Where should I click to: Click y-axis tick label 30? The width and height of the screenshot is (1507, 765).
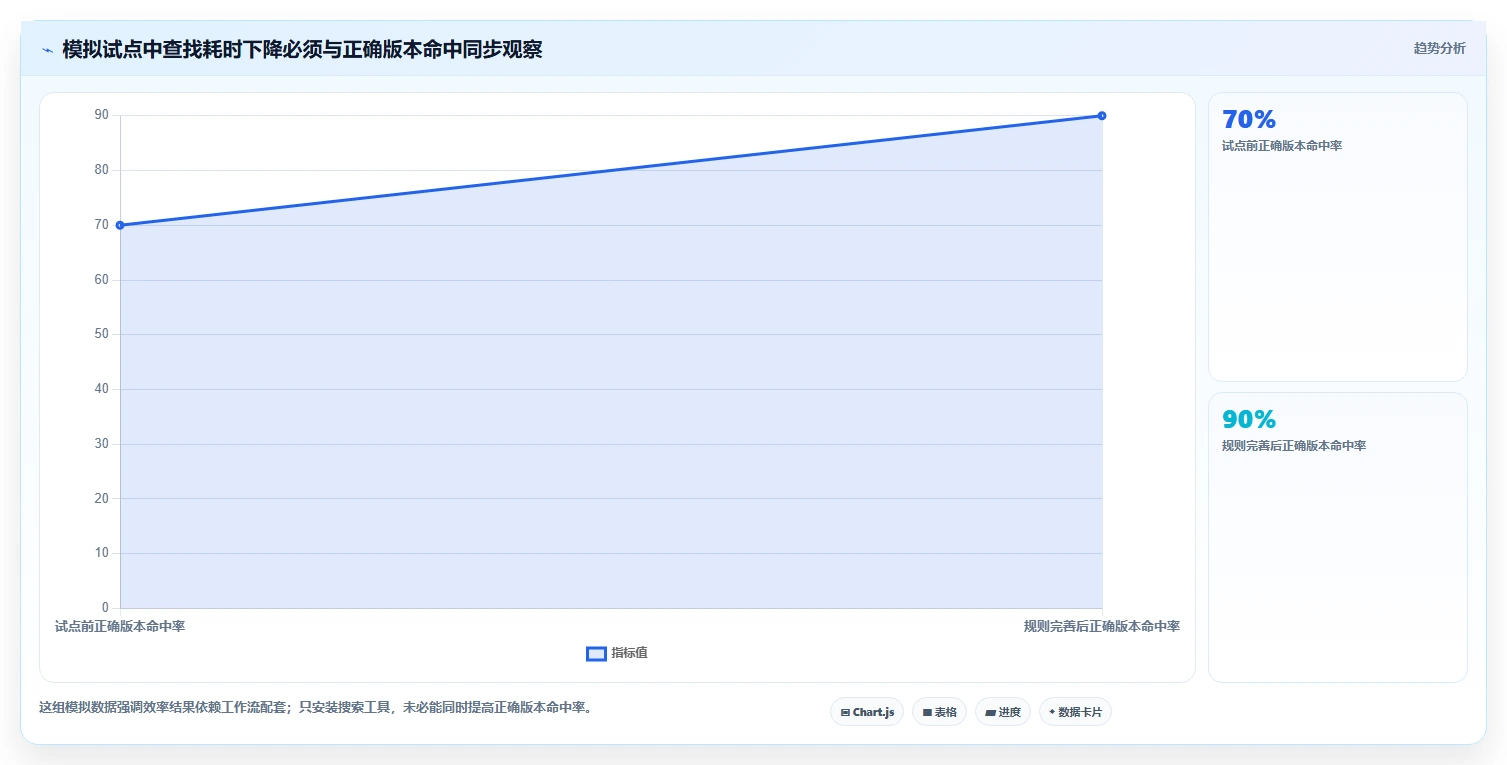(102, 444)
